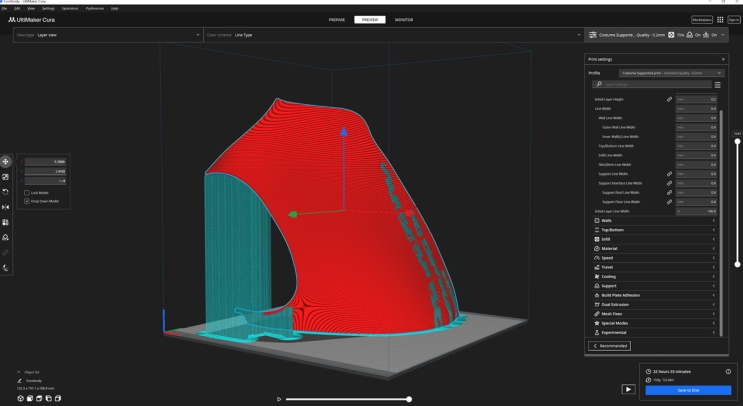
Task: Select the Rotate tool
Action: pyautogui.click(x=7, y=191)
